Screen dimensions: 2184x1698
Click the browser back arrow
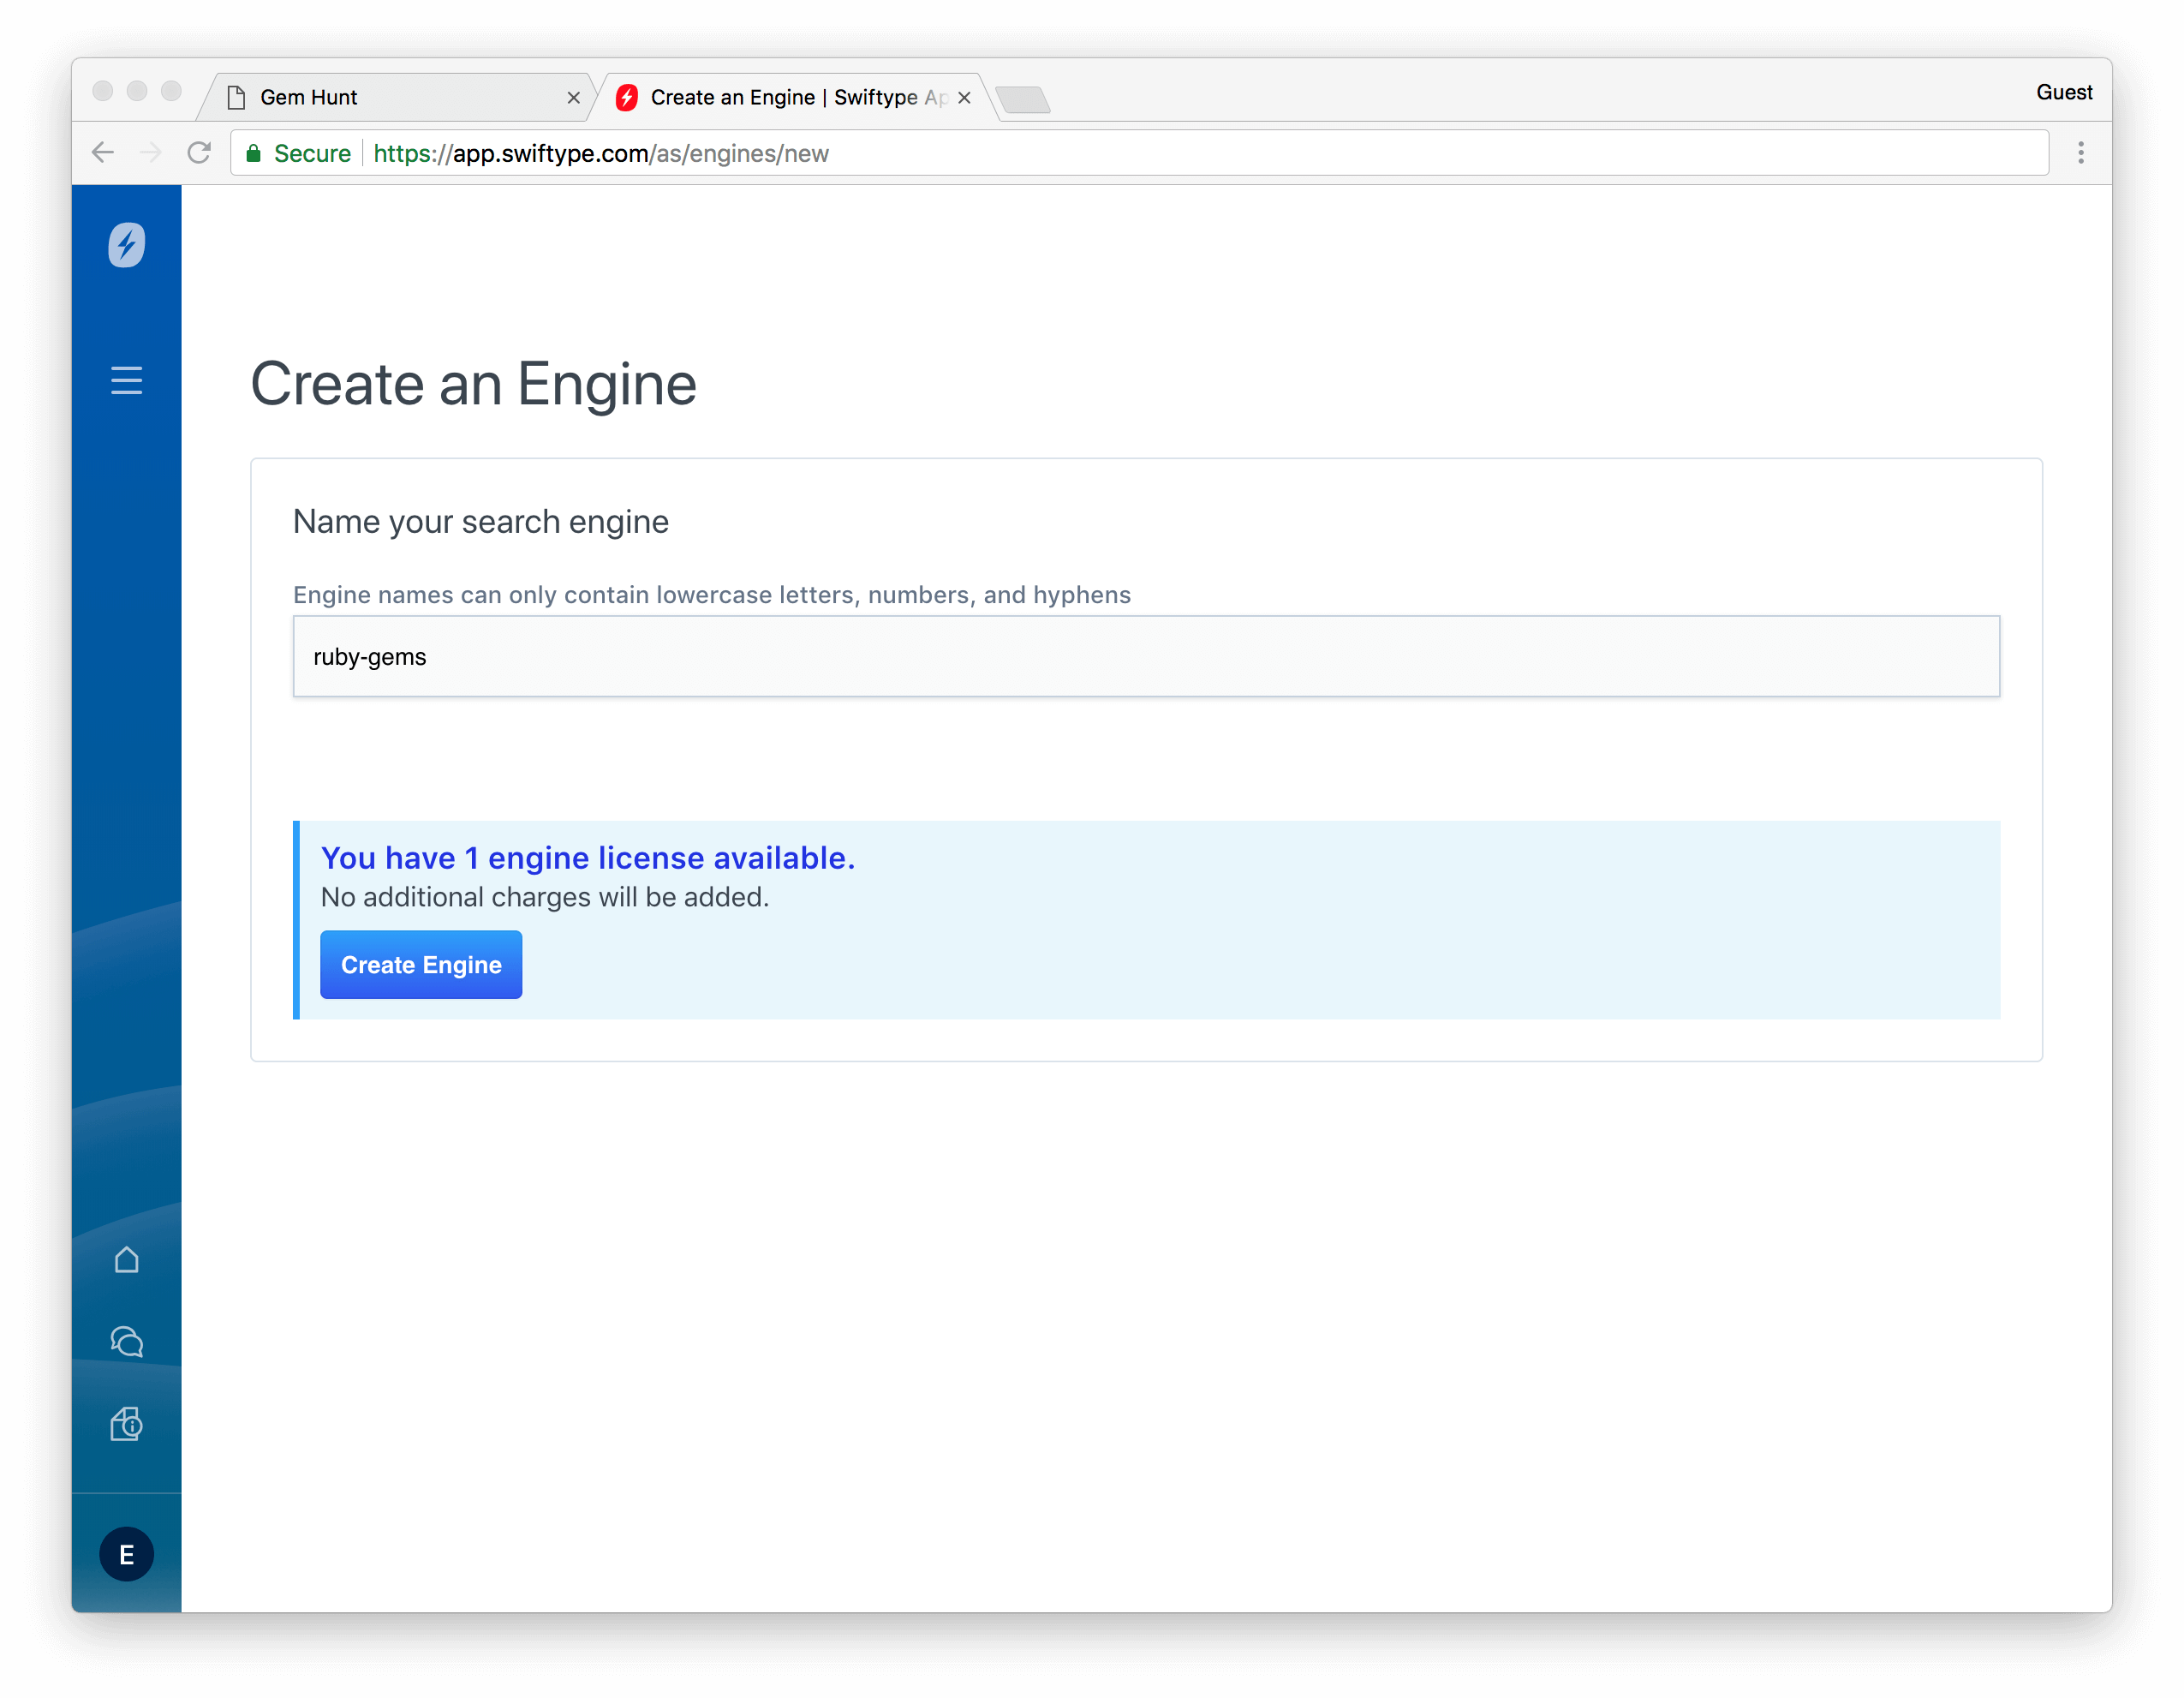(x=103, y=153)
